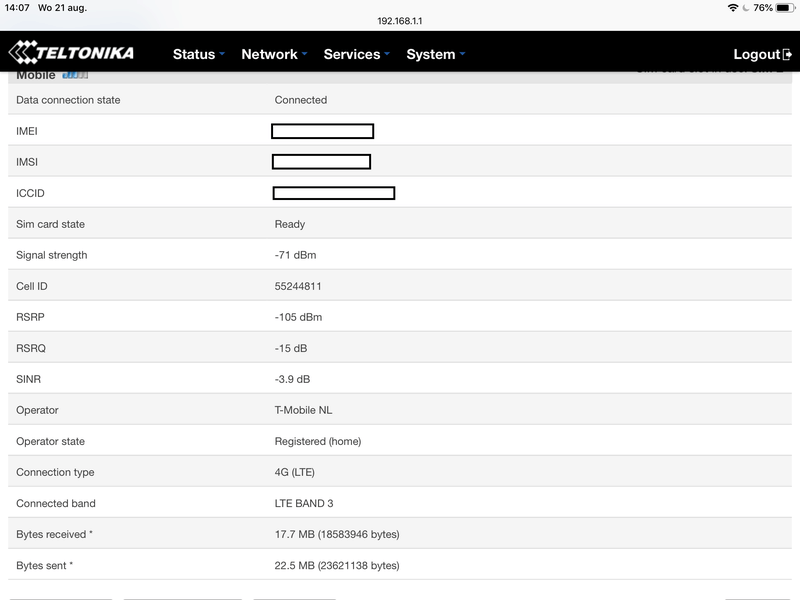Expand the Status dropdown arrow
Screen dimensions: 800x600
click(x=222, y=53)
